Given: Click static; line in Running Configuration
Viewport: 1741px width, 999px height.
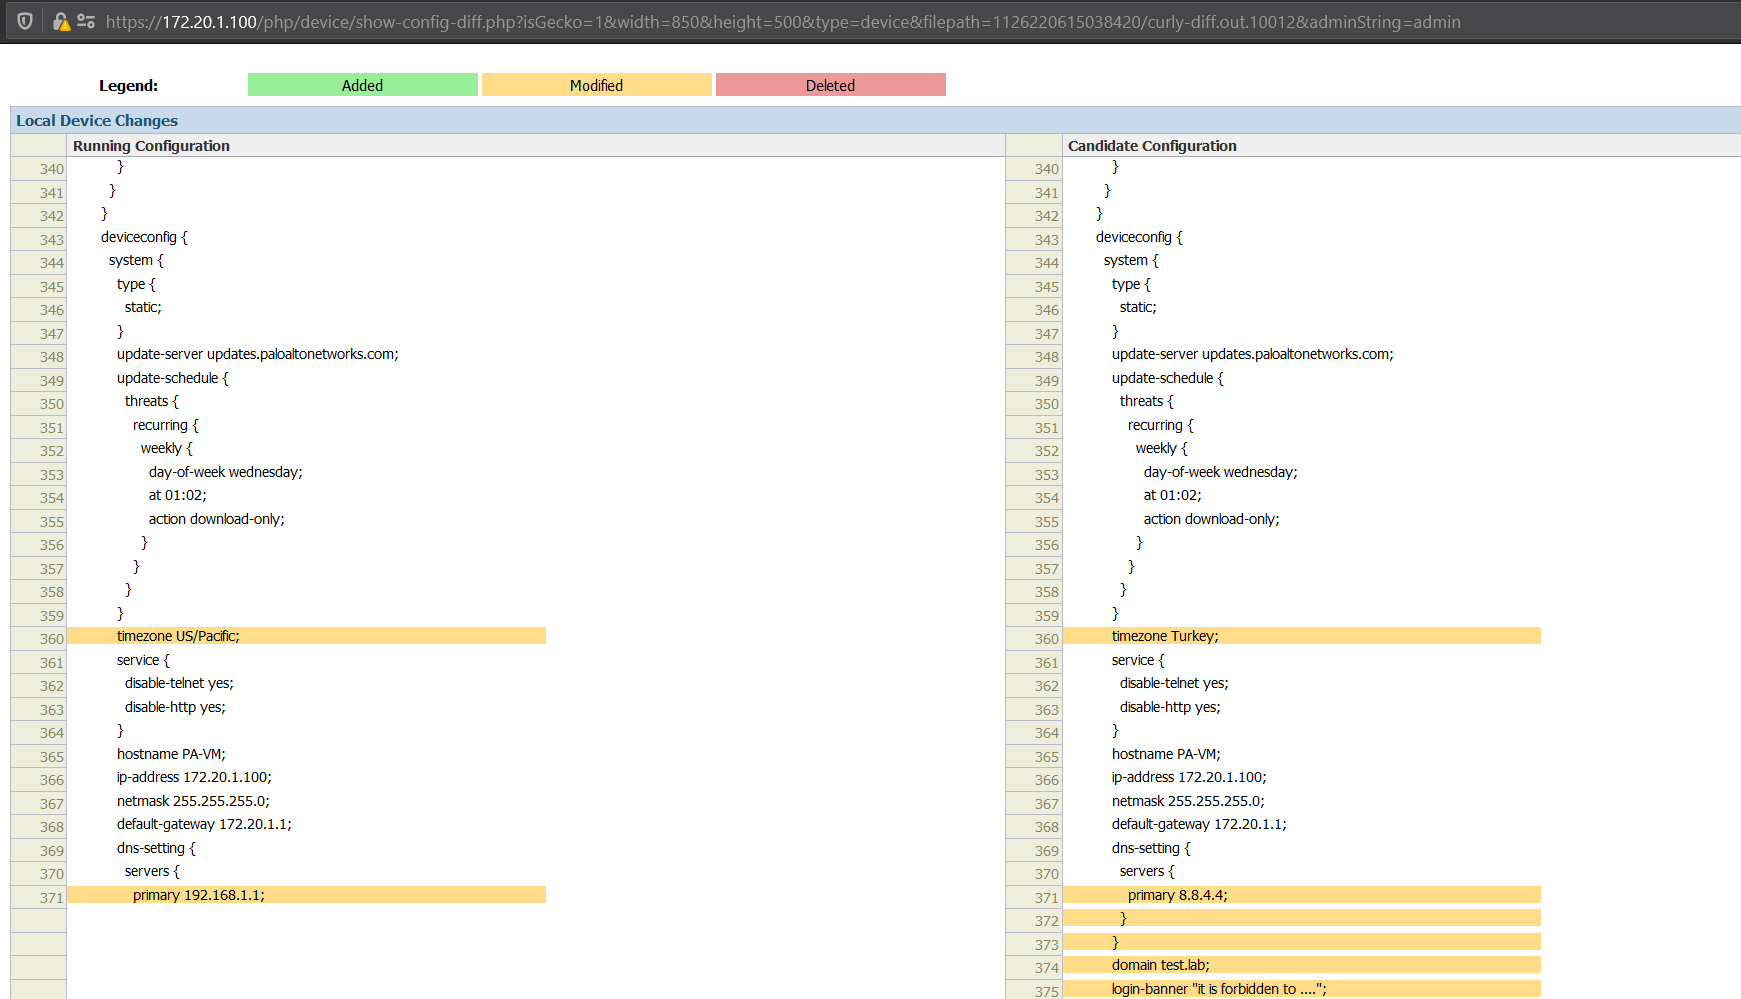Looking at the screenshot, I should click(143, 307).
